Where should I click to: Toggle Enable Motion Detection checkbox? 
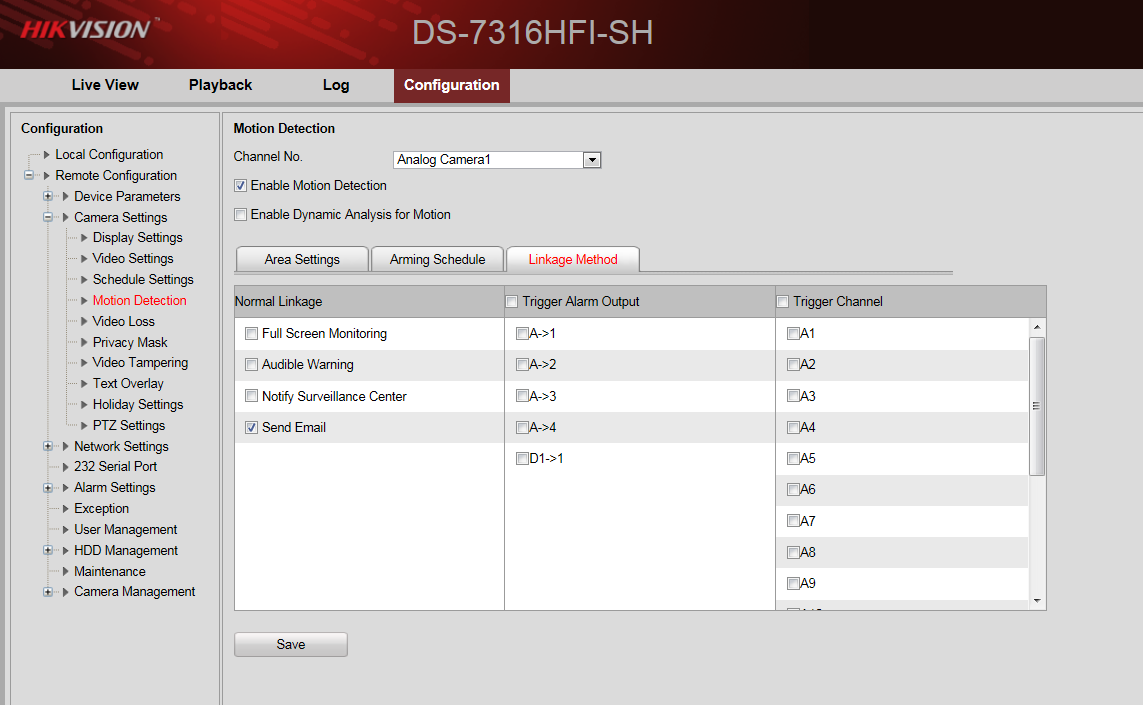tap(240, 186)
